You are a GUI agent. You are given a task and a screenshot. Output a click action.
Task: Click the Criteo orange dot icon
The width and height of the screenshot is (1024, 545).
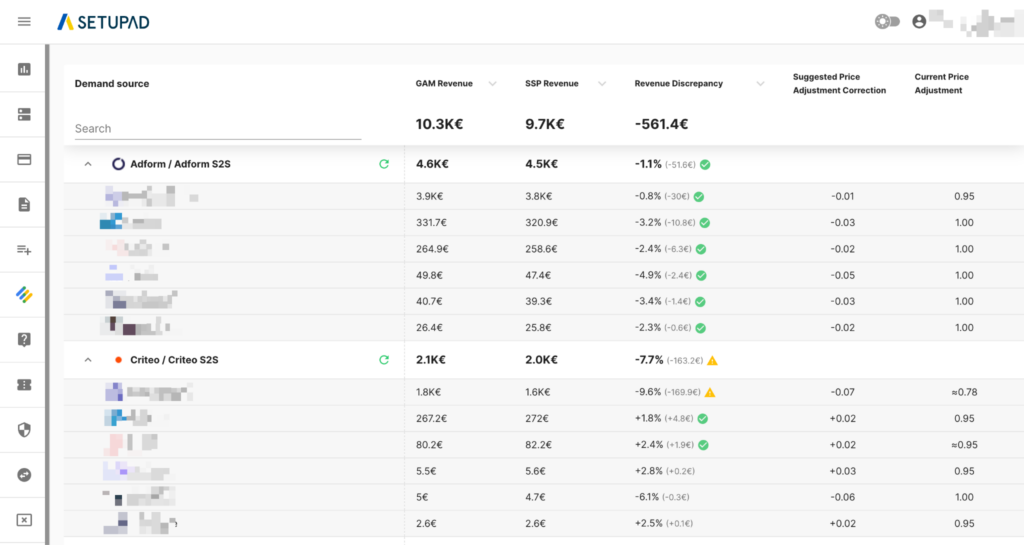click(x=118, y=360)
